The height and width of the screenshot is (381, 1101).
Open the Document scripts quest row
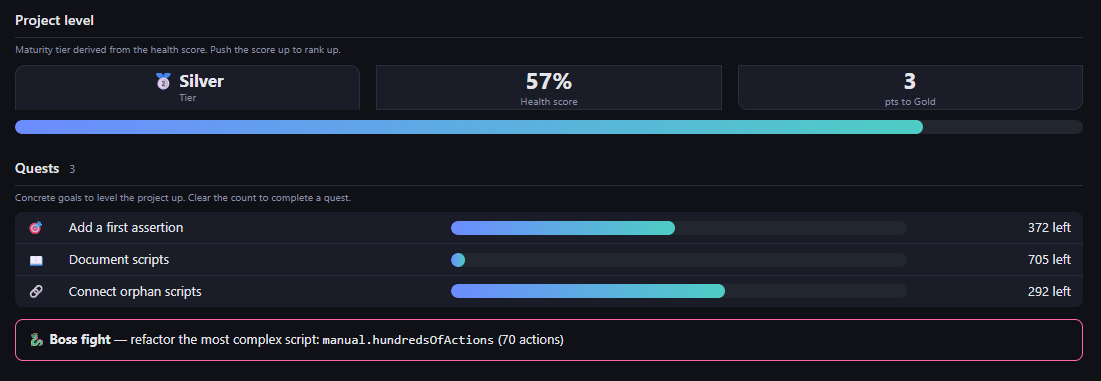click(549, 260)
